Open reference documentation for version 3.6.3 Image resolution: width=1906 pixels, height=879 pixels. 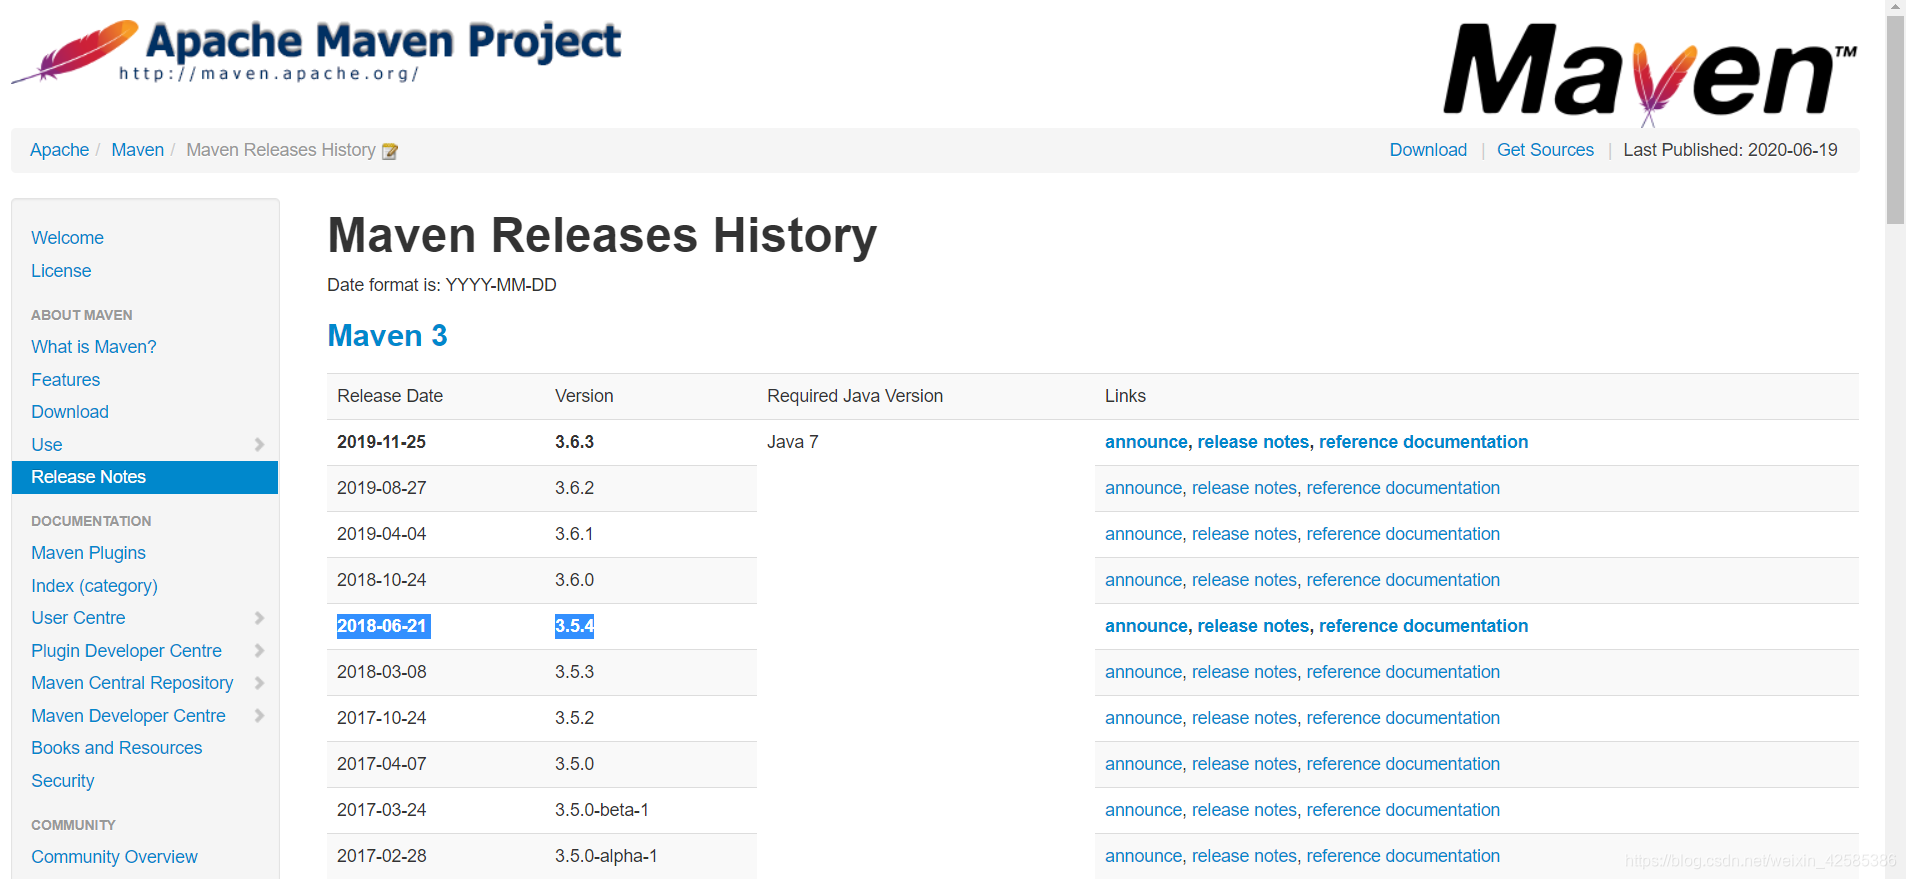(1423, 442)
